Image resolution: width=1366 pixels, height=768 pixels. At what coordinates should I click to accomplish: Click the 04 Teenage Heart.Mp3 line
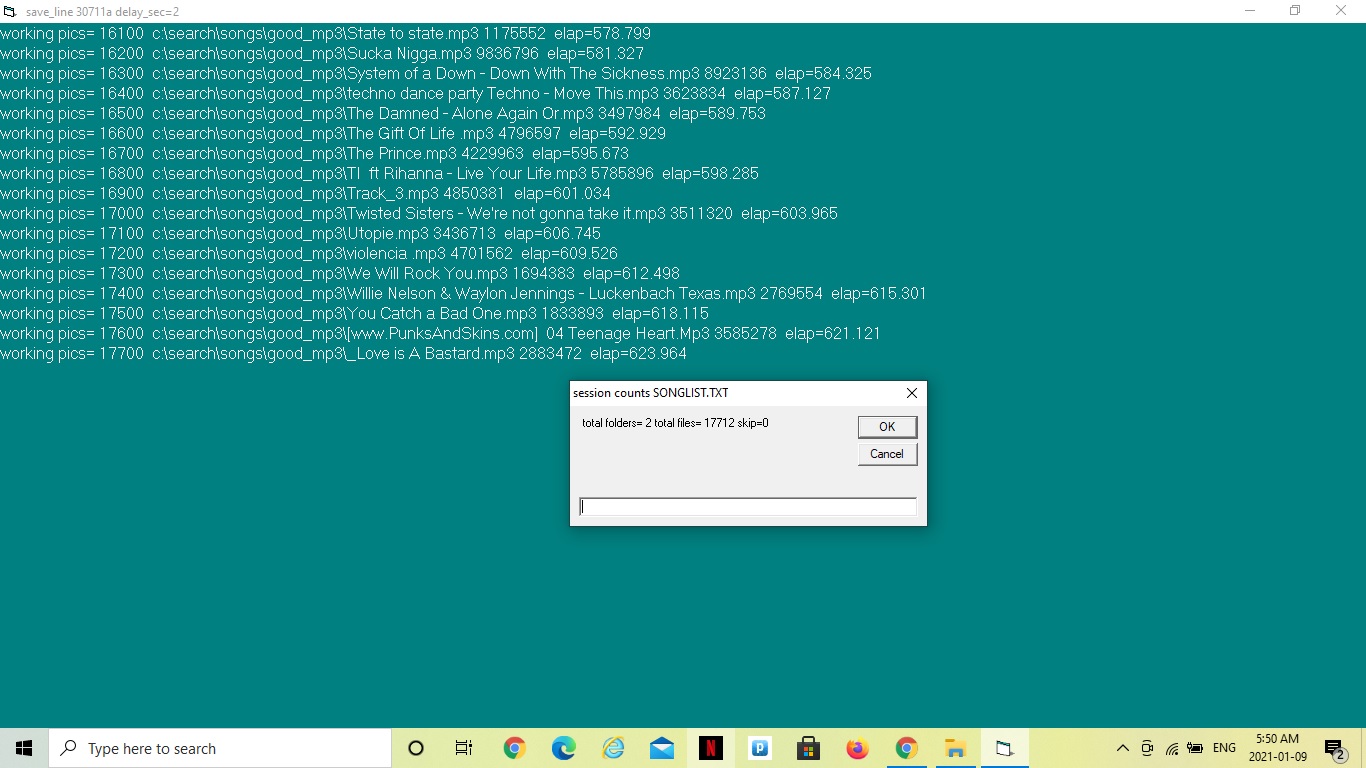(x=441, y=333)
